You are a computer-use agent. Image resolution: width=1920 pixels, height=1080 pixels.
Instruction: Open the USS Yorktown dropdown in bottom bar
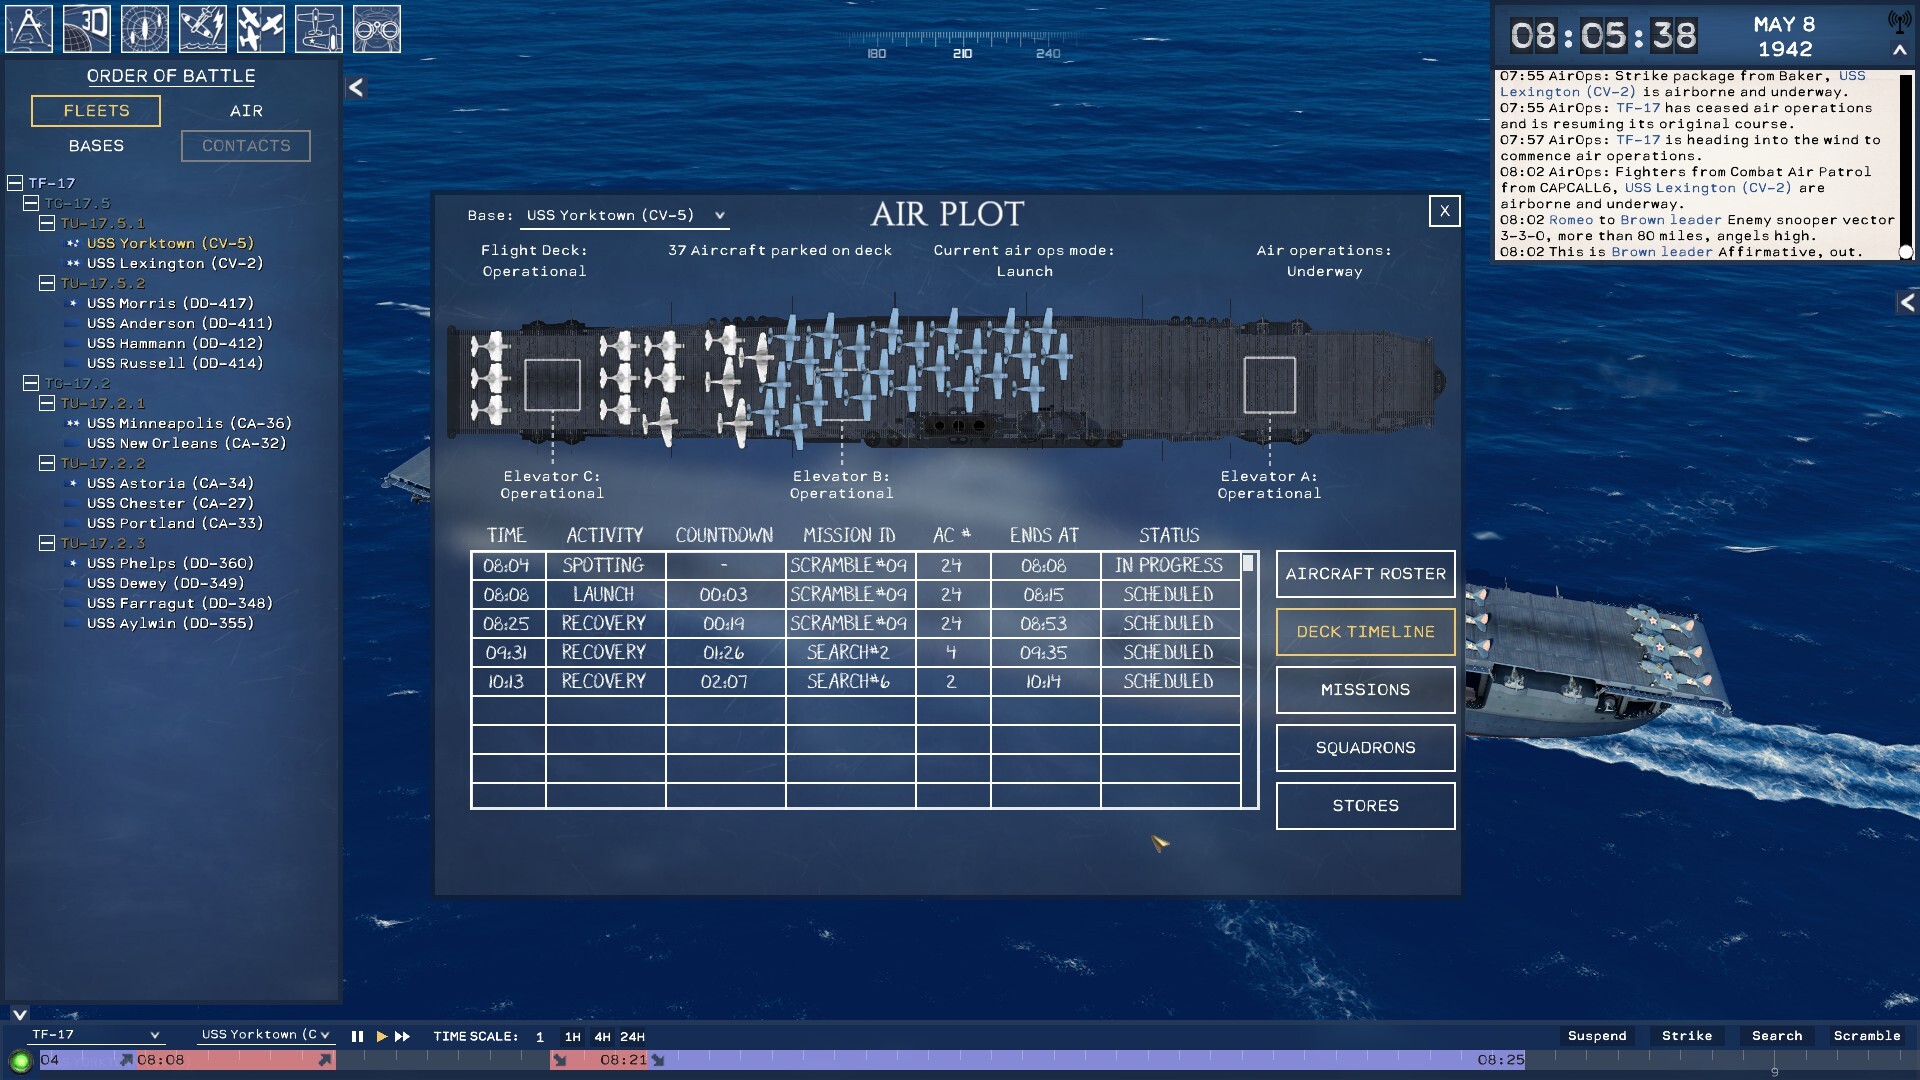(264, 1035)
